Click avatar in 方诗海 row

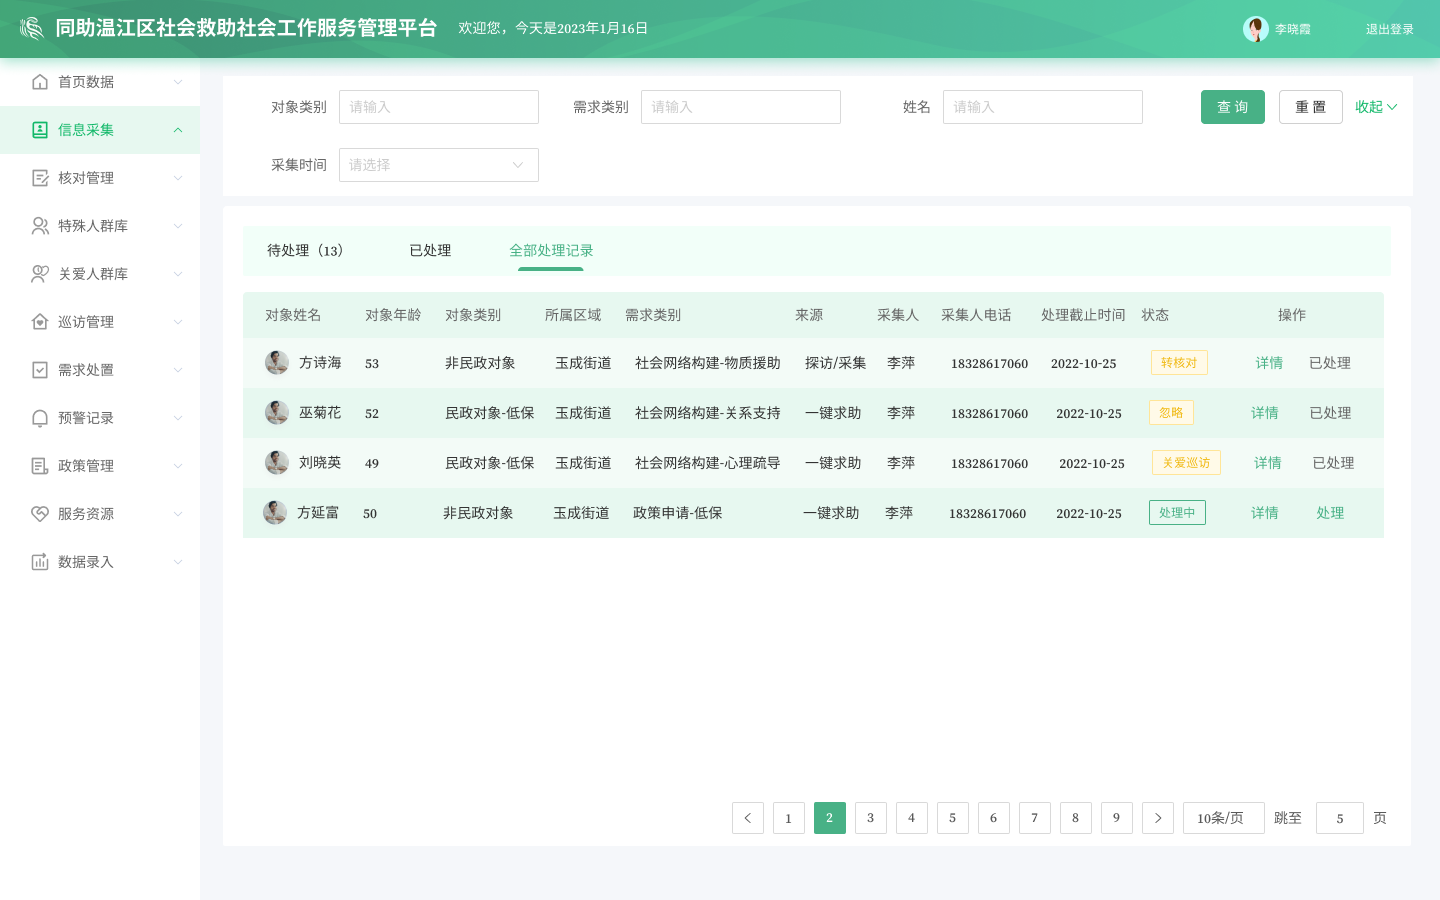point(277,363)
